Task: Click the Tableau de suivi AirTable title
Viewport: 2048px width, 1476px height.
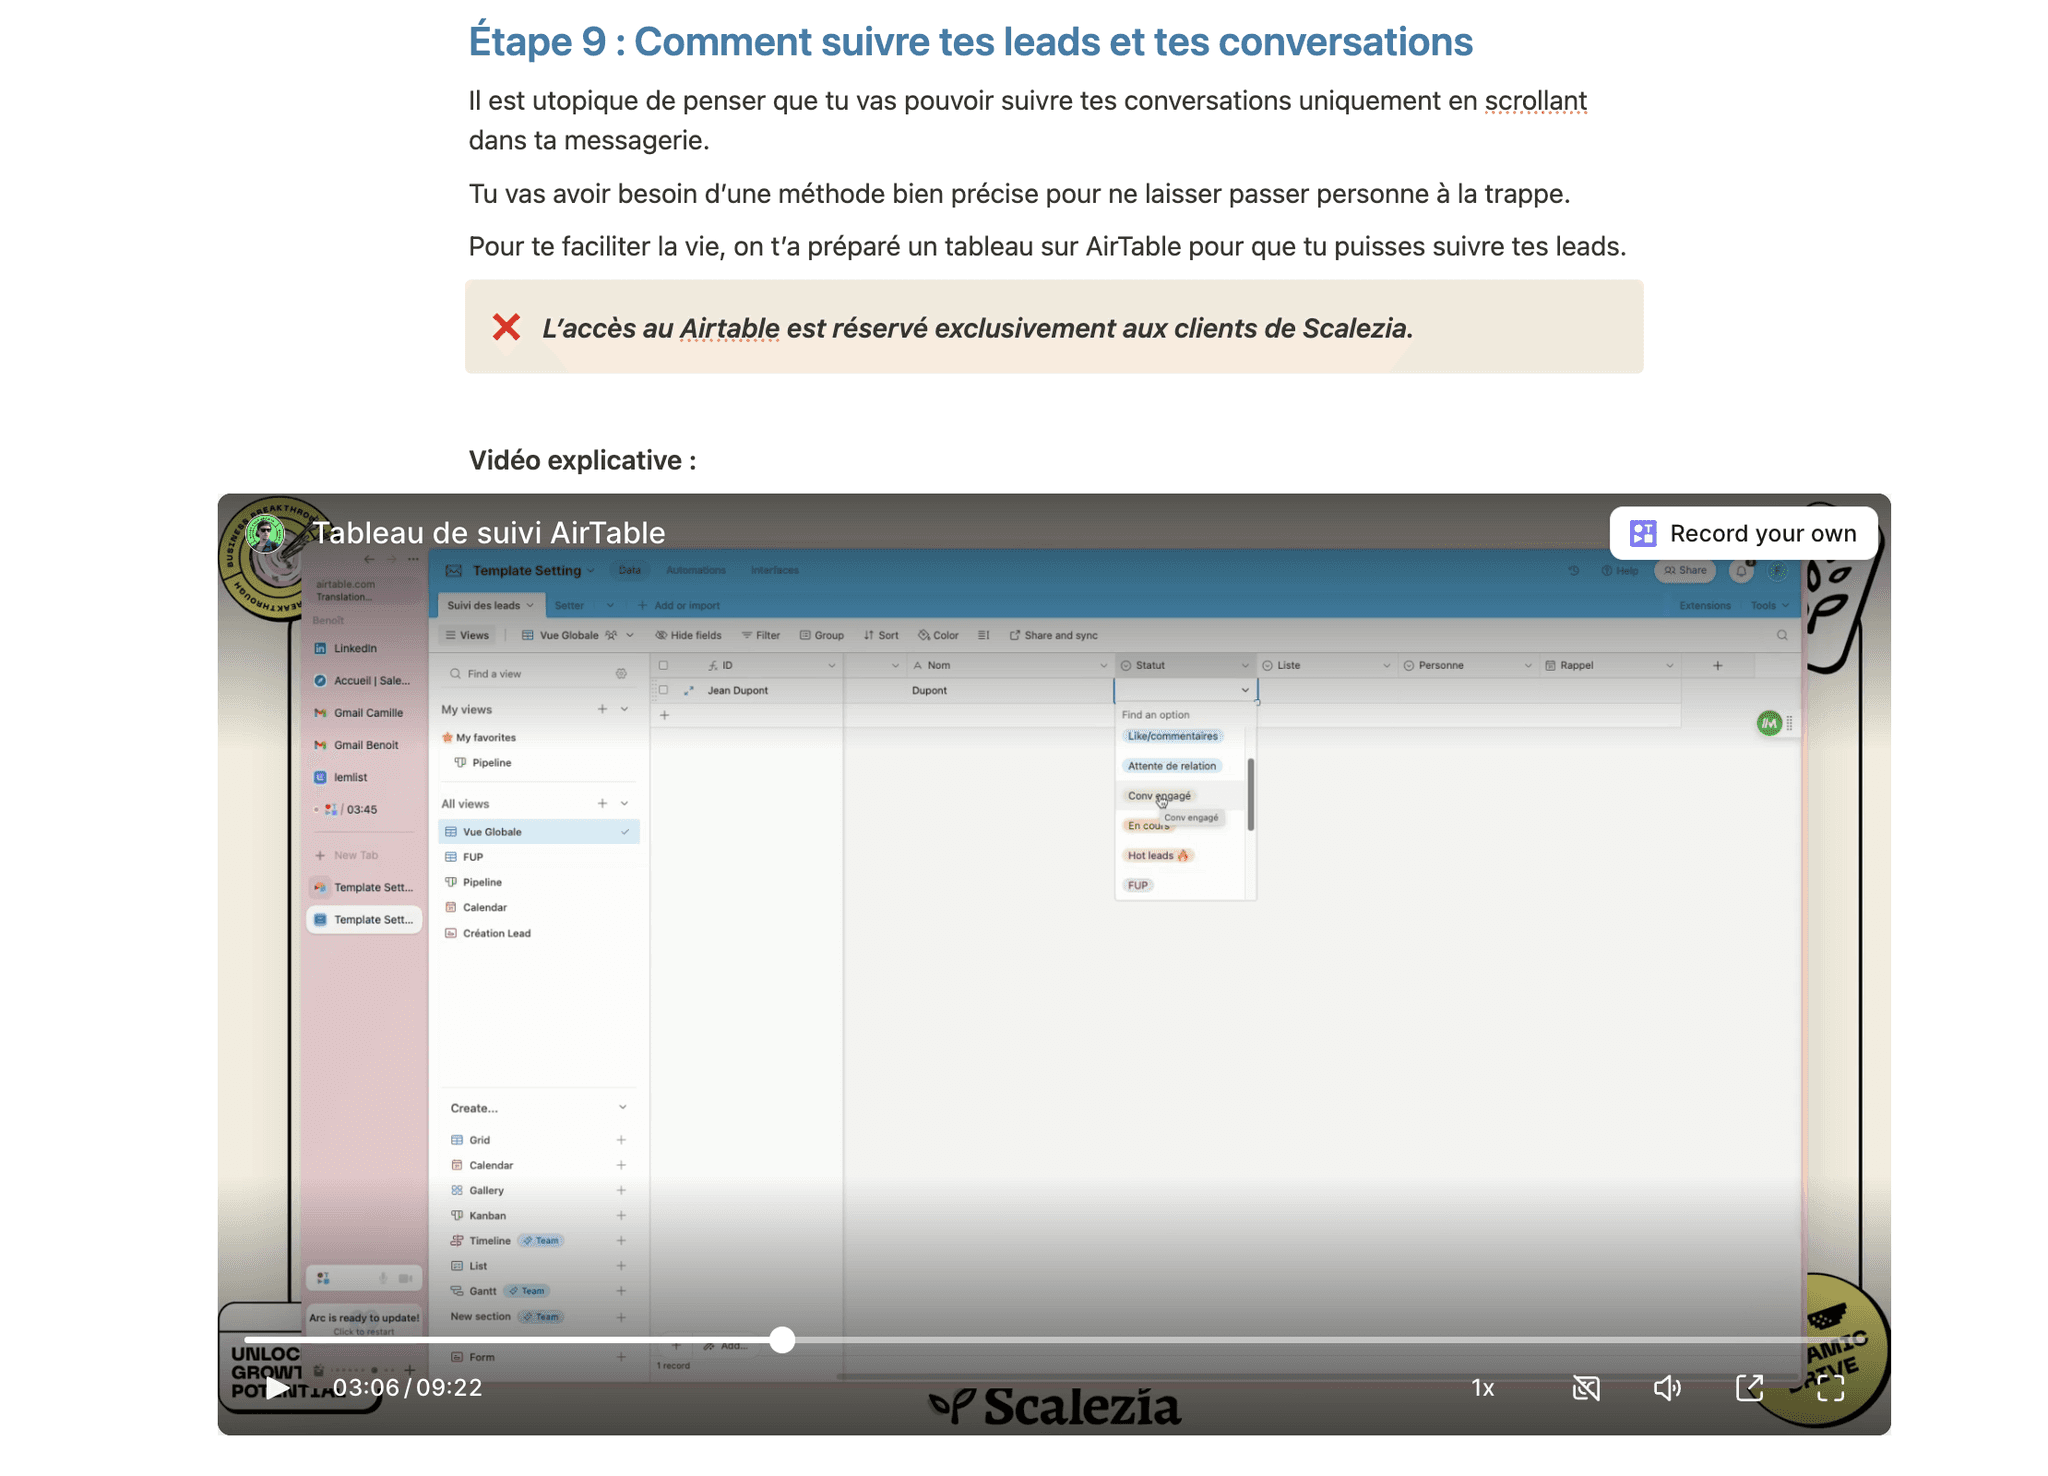Action: 489,533
